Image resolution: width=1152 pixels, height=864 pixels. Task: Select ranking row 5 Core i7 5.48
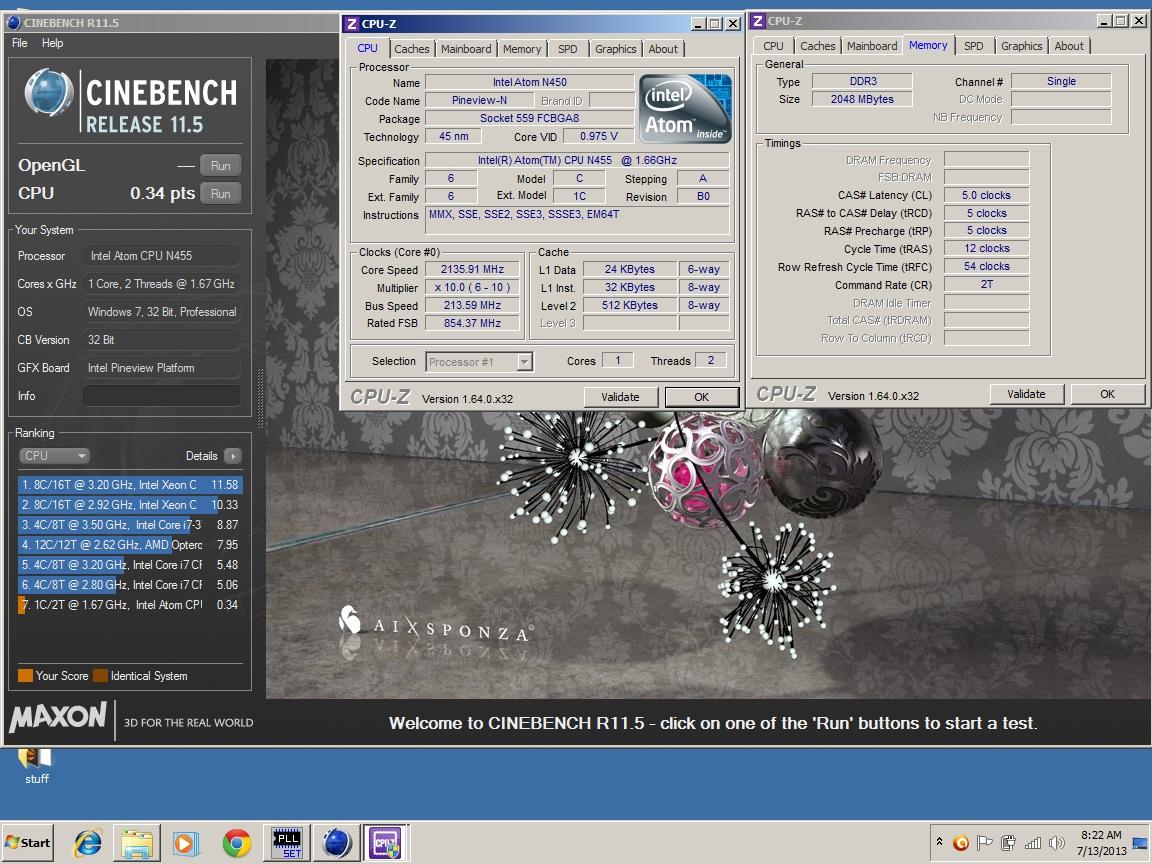(130, 565)
